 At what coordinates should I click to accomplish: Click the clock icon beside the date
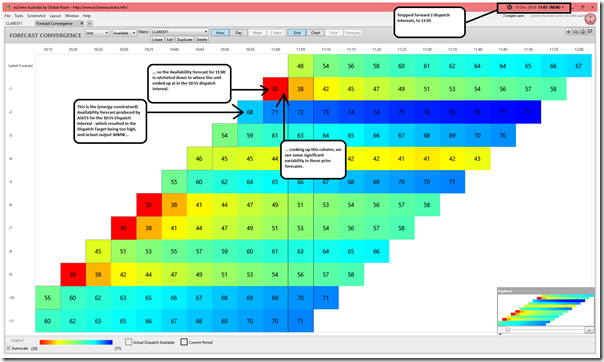[509, 7]
